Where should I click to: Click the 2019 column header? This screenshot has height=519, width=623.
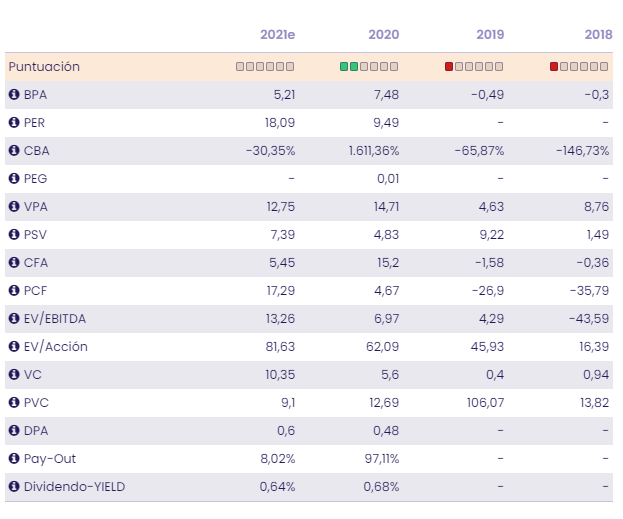pos(489,35)
